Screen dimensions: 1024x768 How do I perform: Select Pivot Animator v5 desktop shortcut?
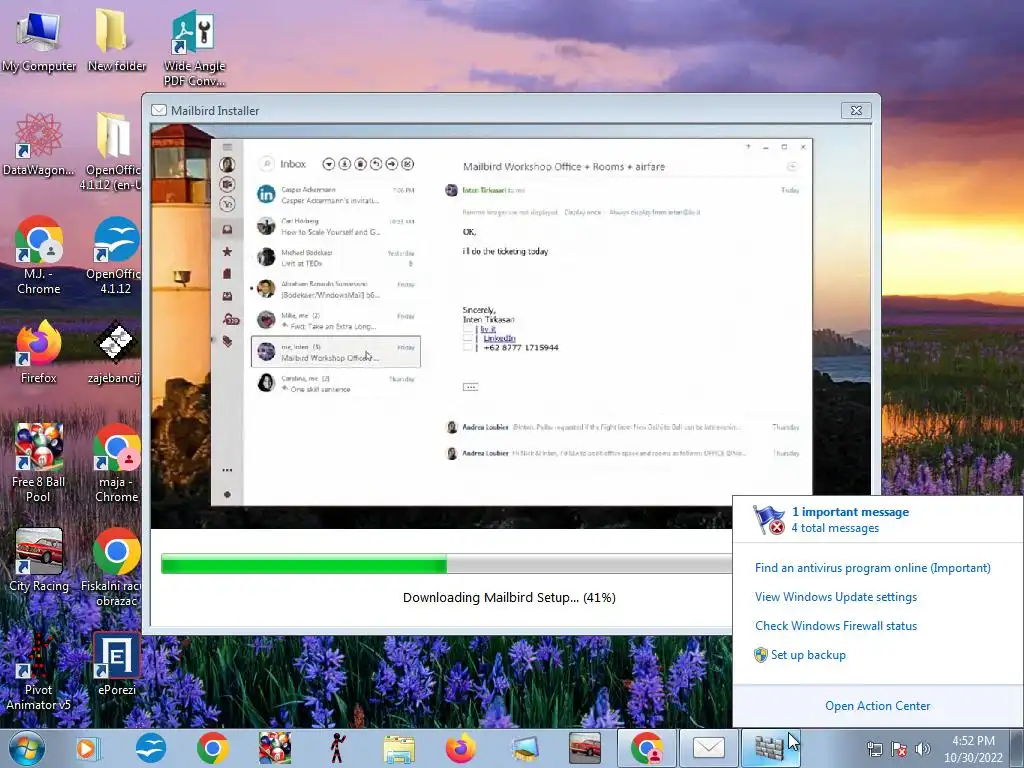click(x=39, y=671)
